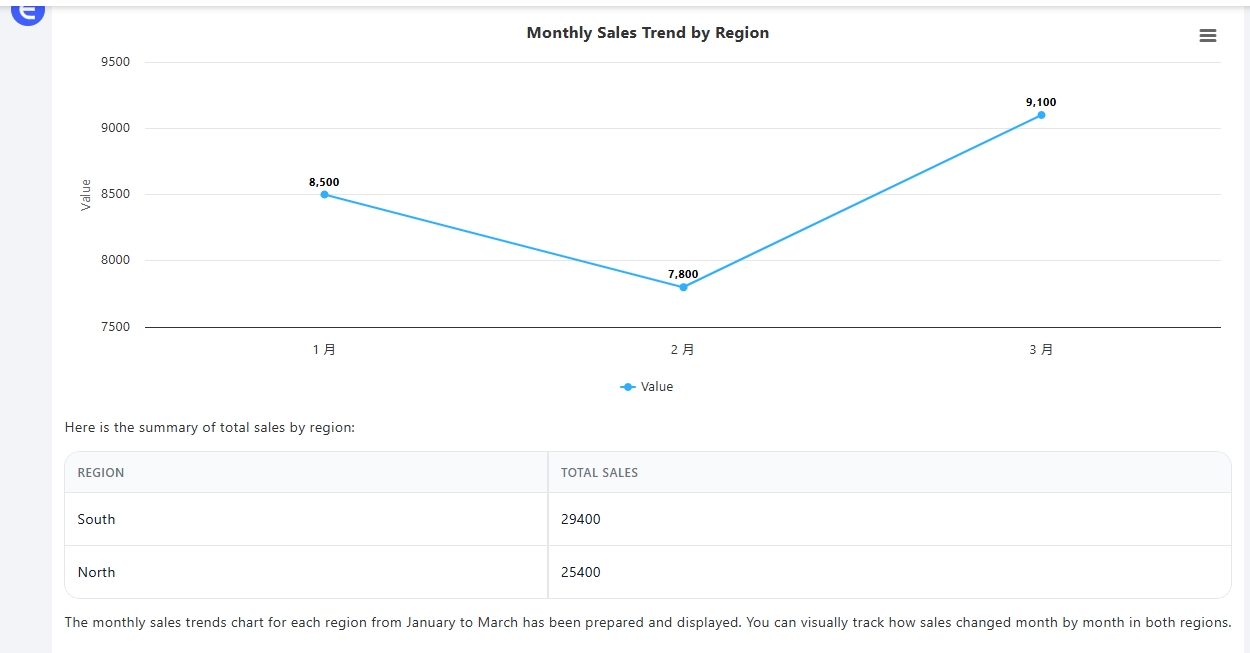Click the 3月 x-axis label
The height and width of the screenshot is (653, 1250).
pos(1040,350)
